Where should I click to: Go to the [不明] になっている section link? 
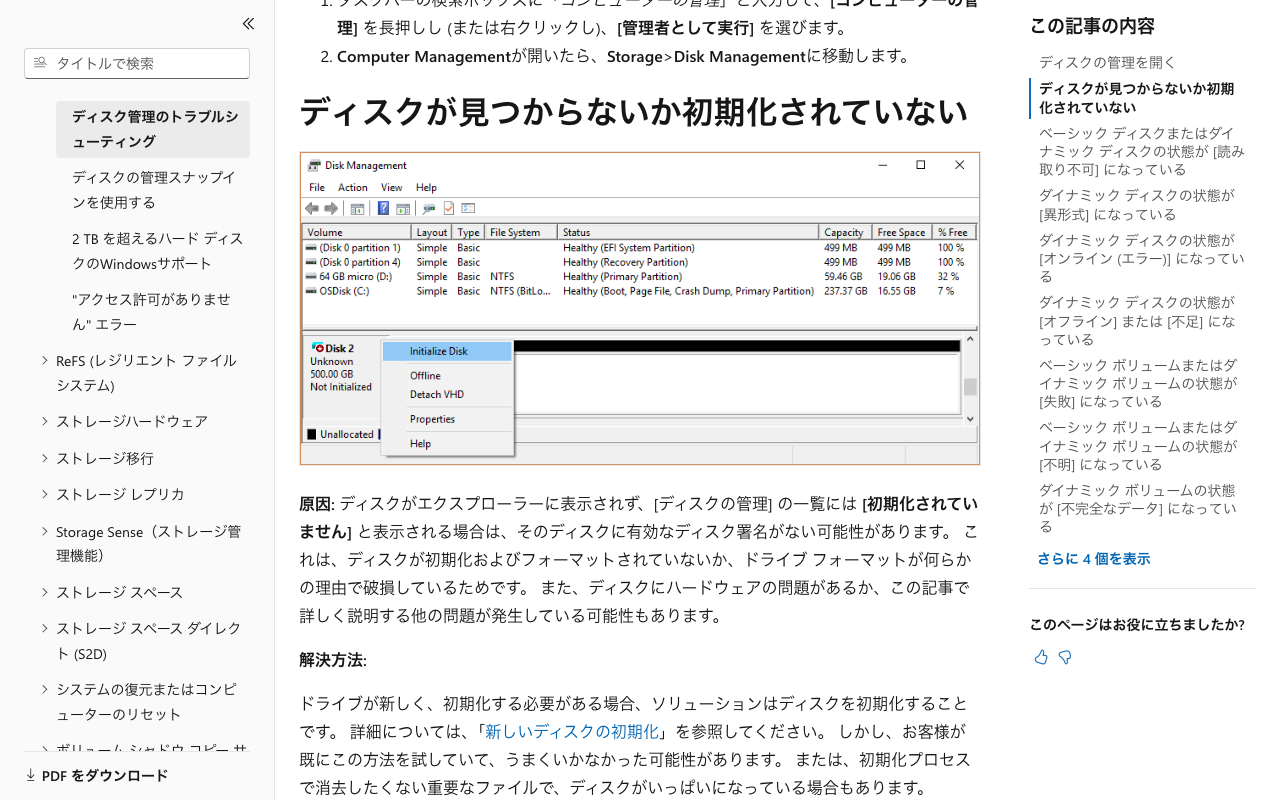coord(1138,446)
